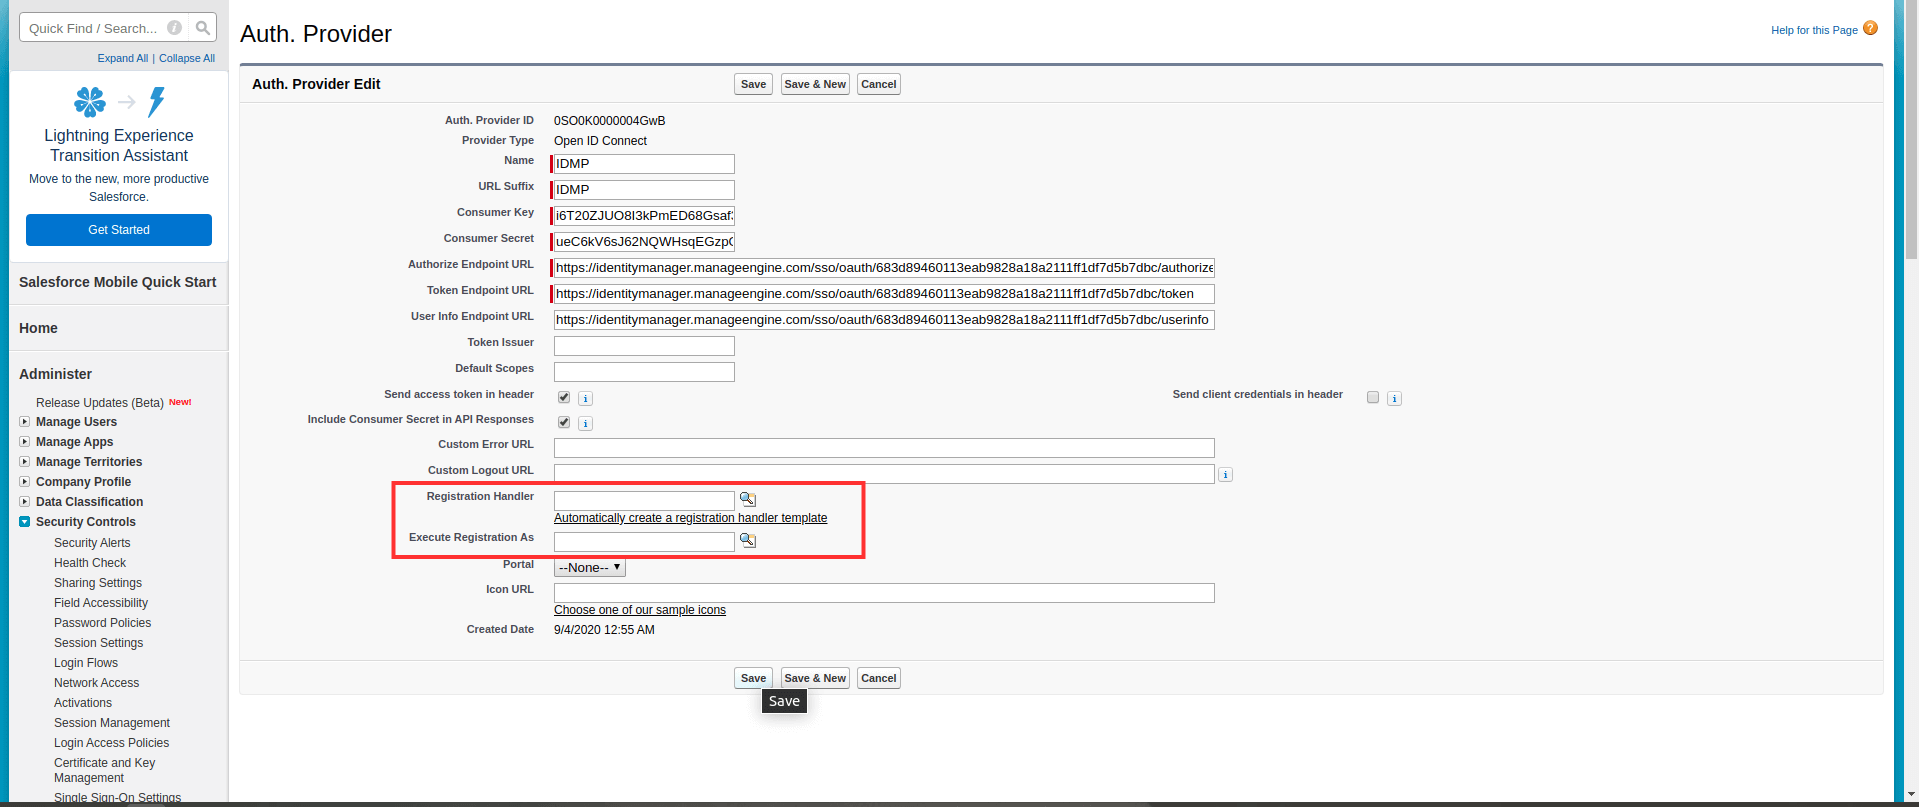Click the Help for this Page link
1919x807 pixels.
(1814, 30)
